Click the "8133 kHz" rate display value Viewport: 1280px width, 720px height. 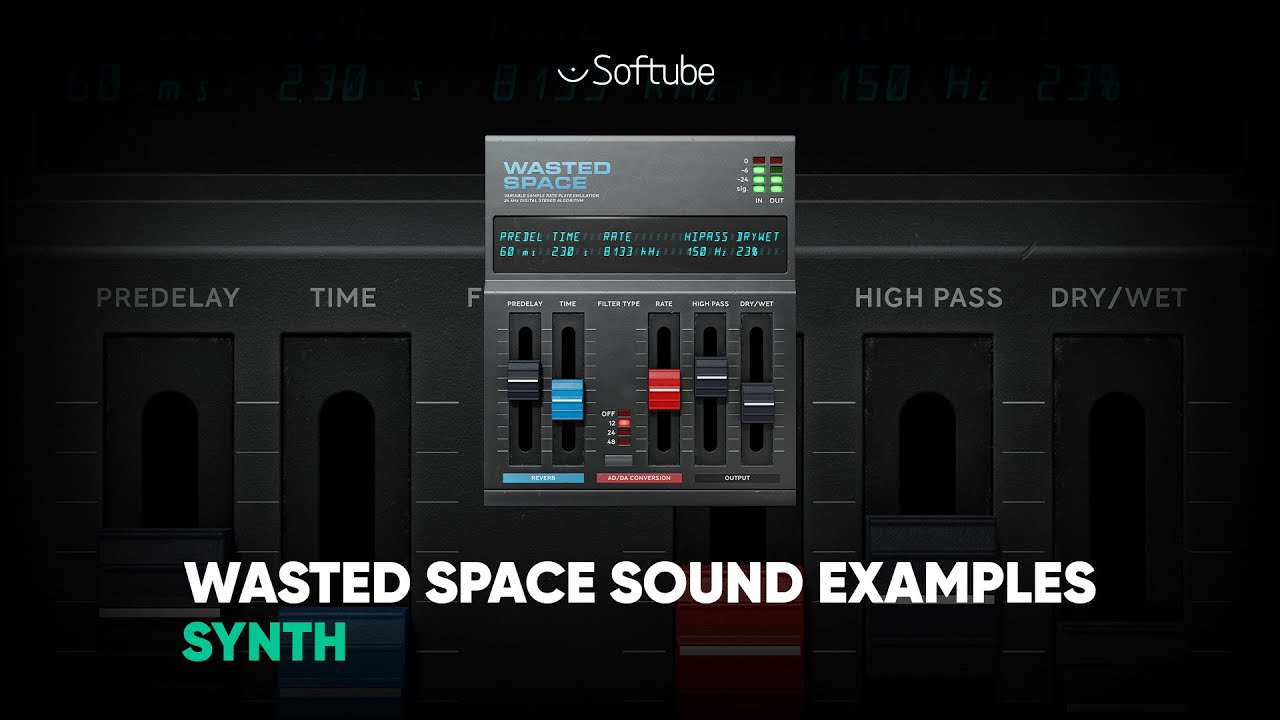[630, 252]
